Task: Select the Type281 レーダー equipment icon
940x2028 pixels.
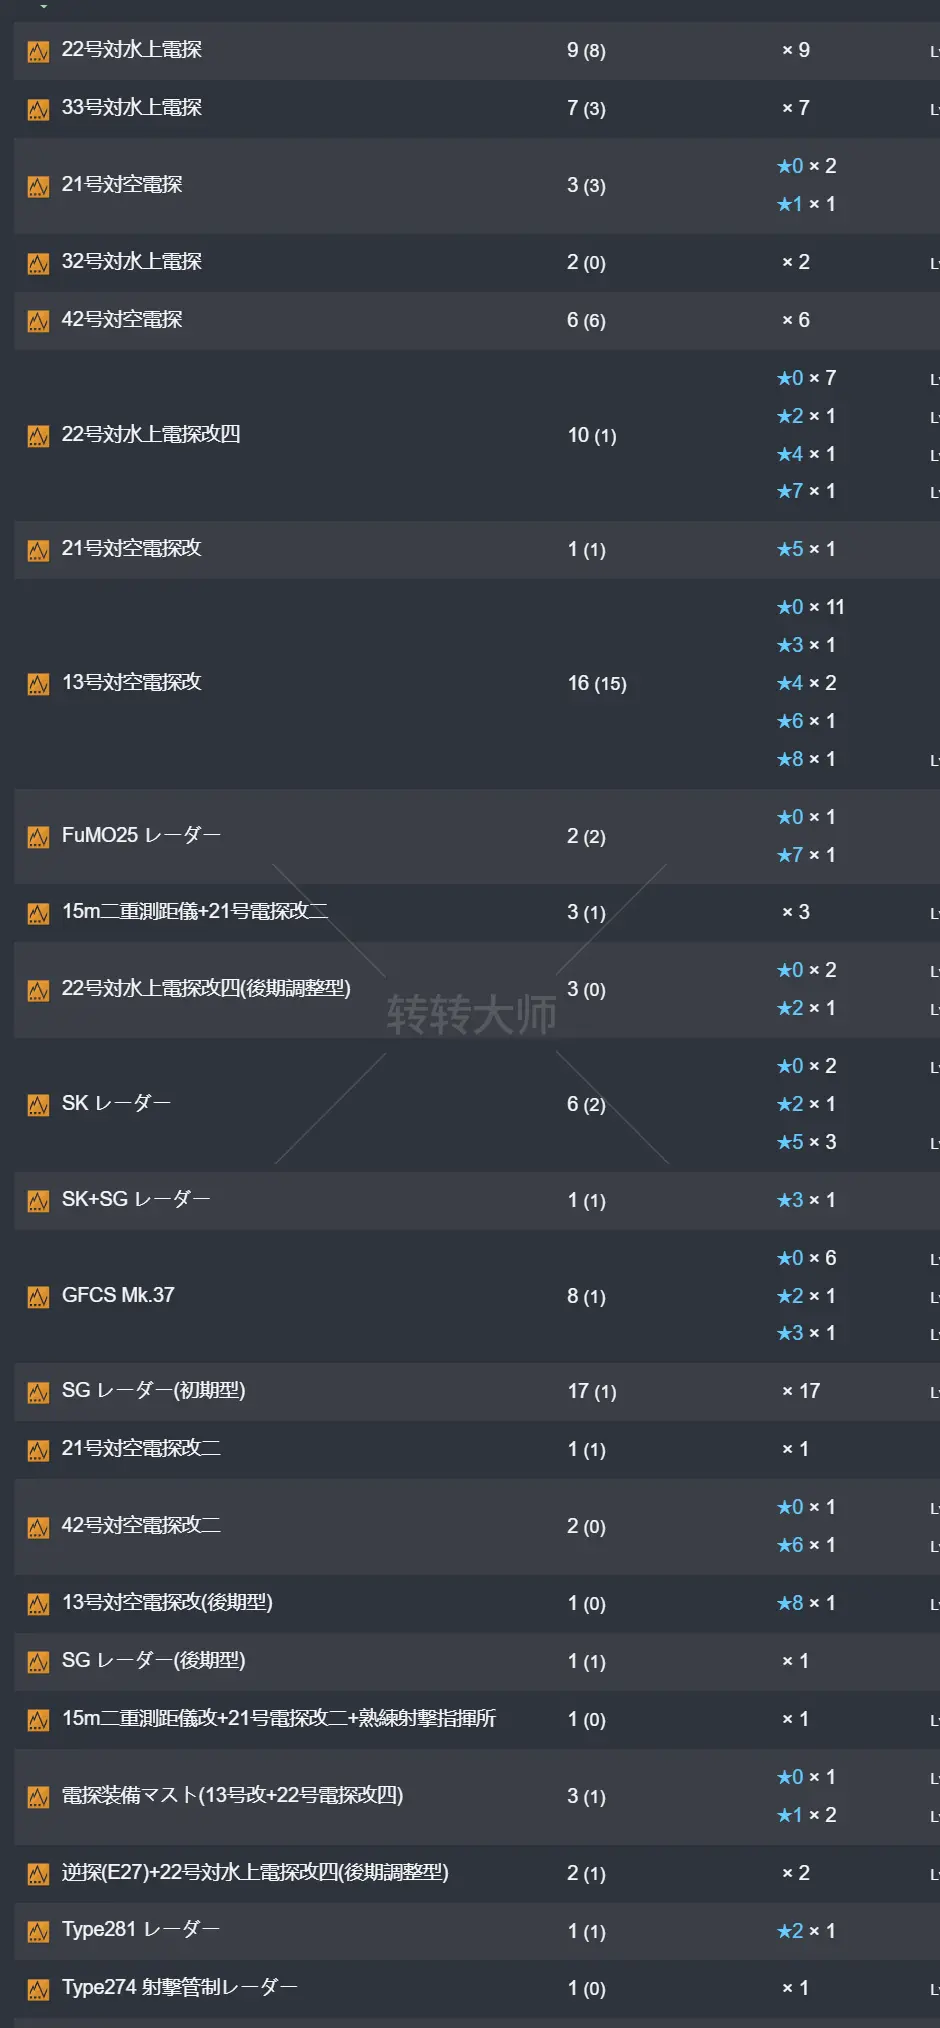Action: 39,1930
